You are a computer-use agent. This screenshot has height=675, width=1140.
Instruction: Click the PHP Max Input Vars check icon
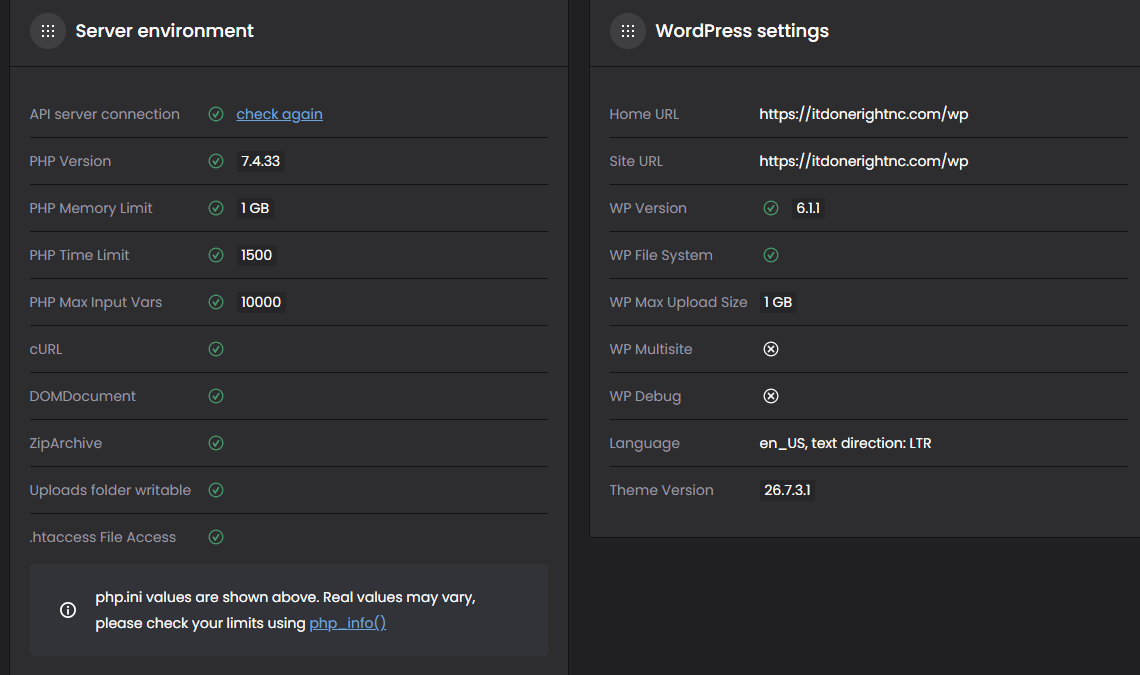tap(216, 302)
